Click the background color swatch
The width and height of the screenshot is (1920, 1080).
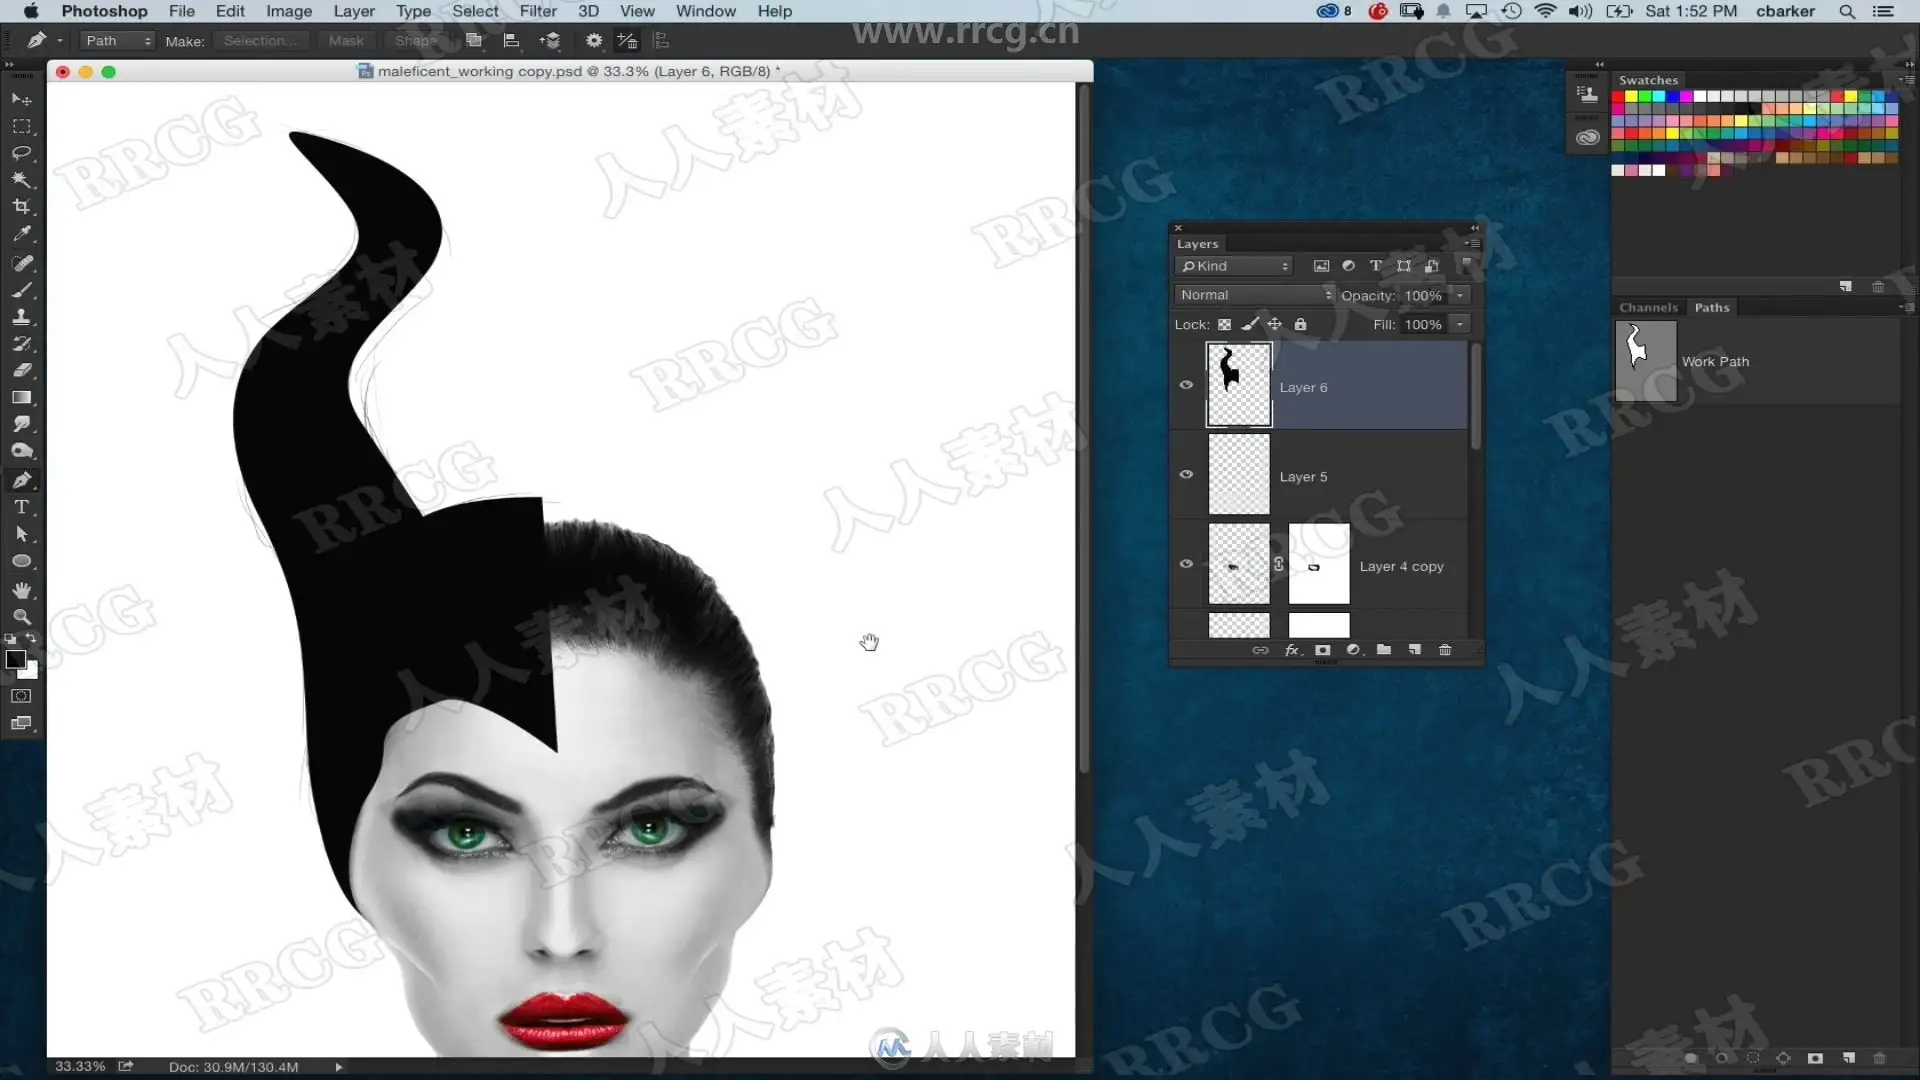point(30,672)
